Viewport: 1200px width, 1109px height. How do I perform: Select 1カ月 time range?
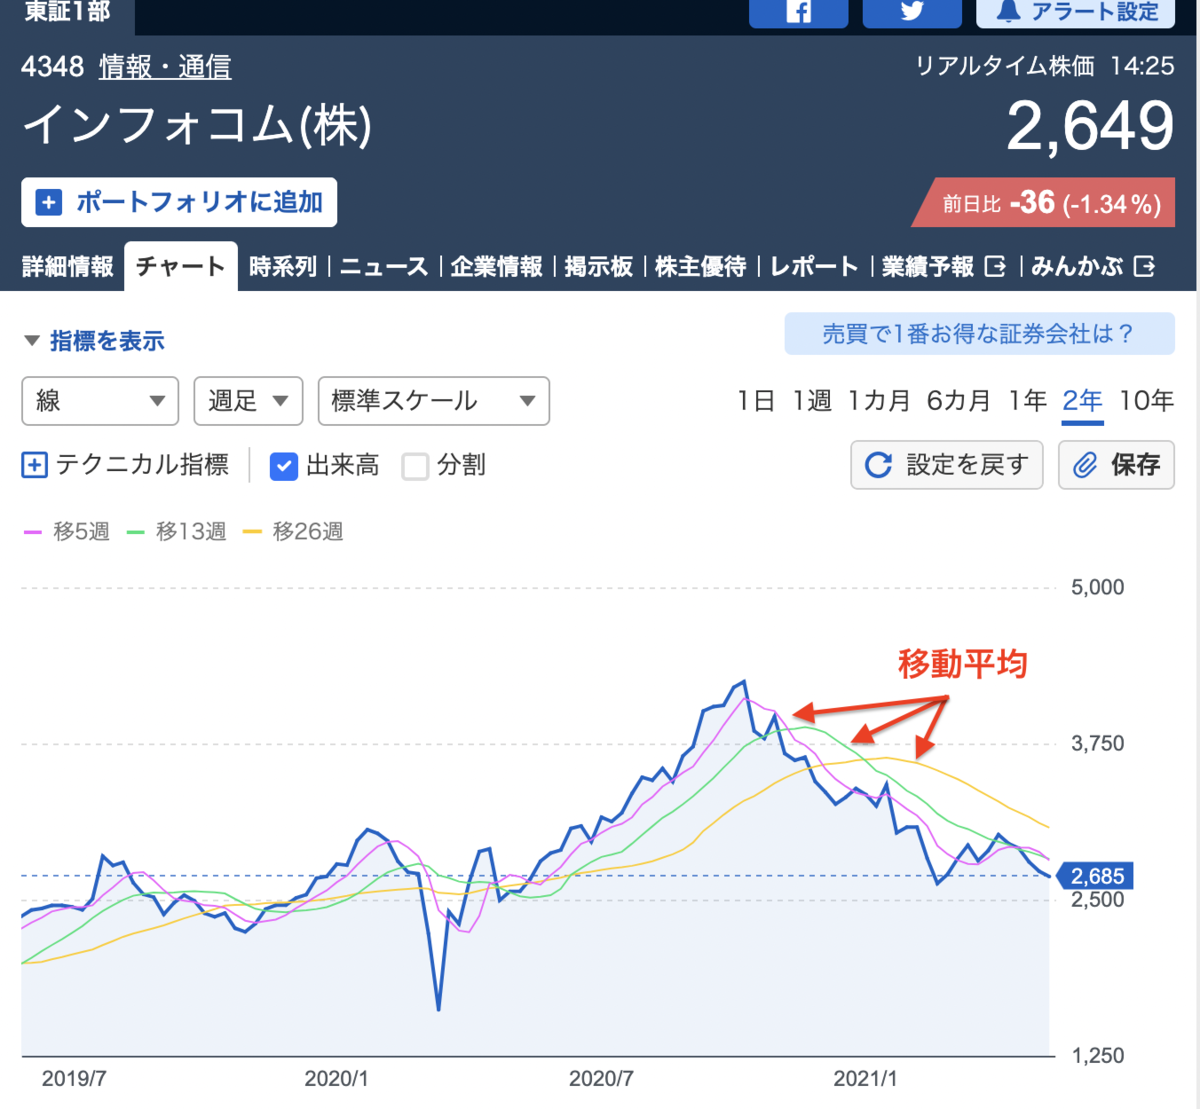(x=879, y=401)
